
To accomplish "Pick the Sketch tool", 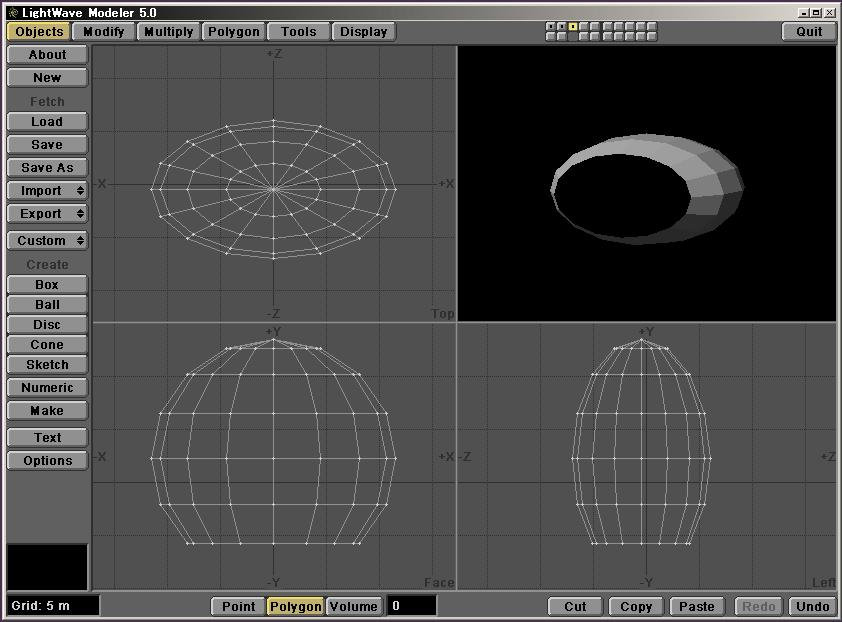I will 47,365.
